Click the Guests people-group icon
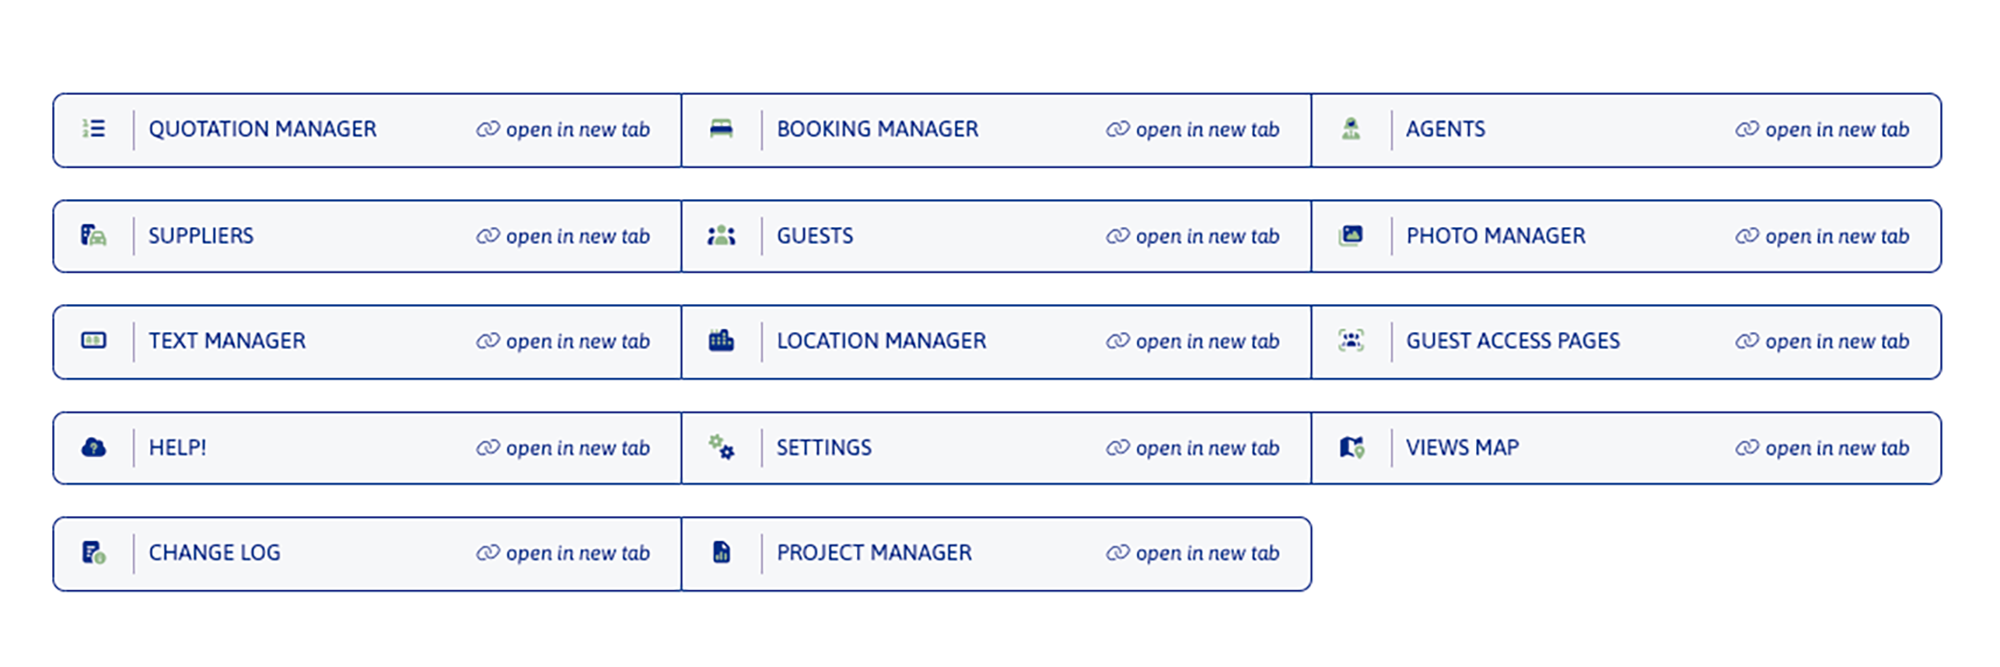Viewport: 2000px width, 667px height. (721, 236)
